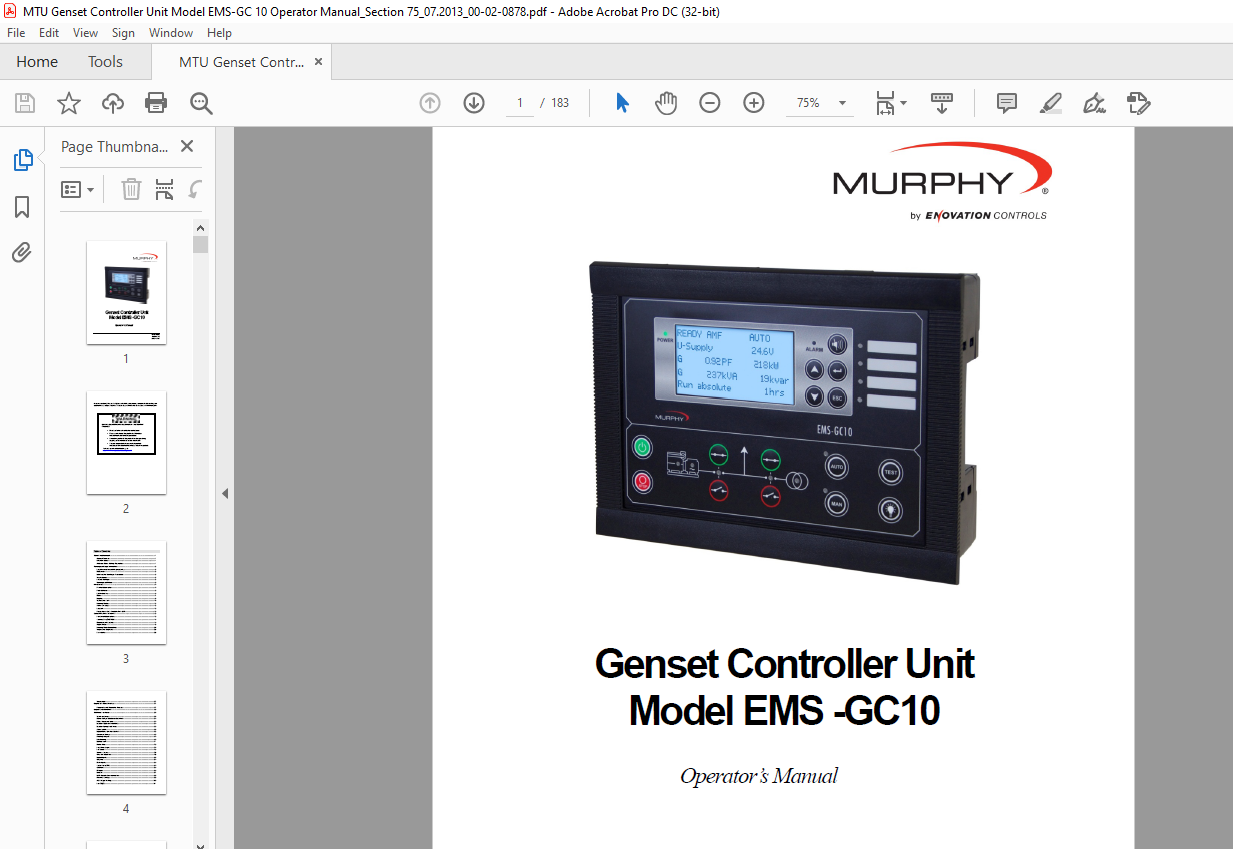
Task: Open the fit page options dropdown
Action: click(890, 103)
